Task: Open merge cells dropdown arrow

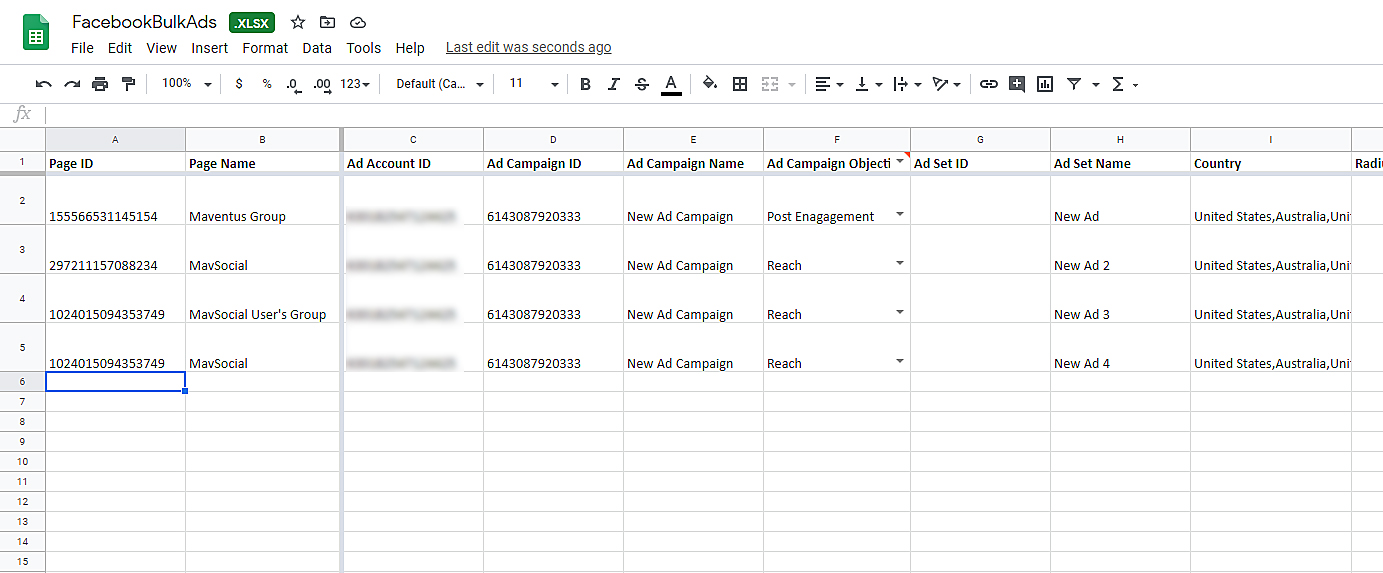Action: [792, 85]
